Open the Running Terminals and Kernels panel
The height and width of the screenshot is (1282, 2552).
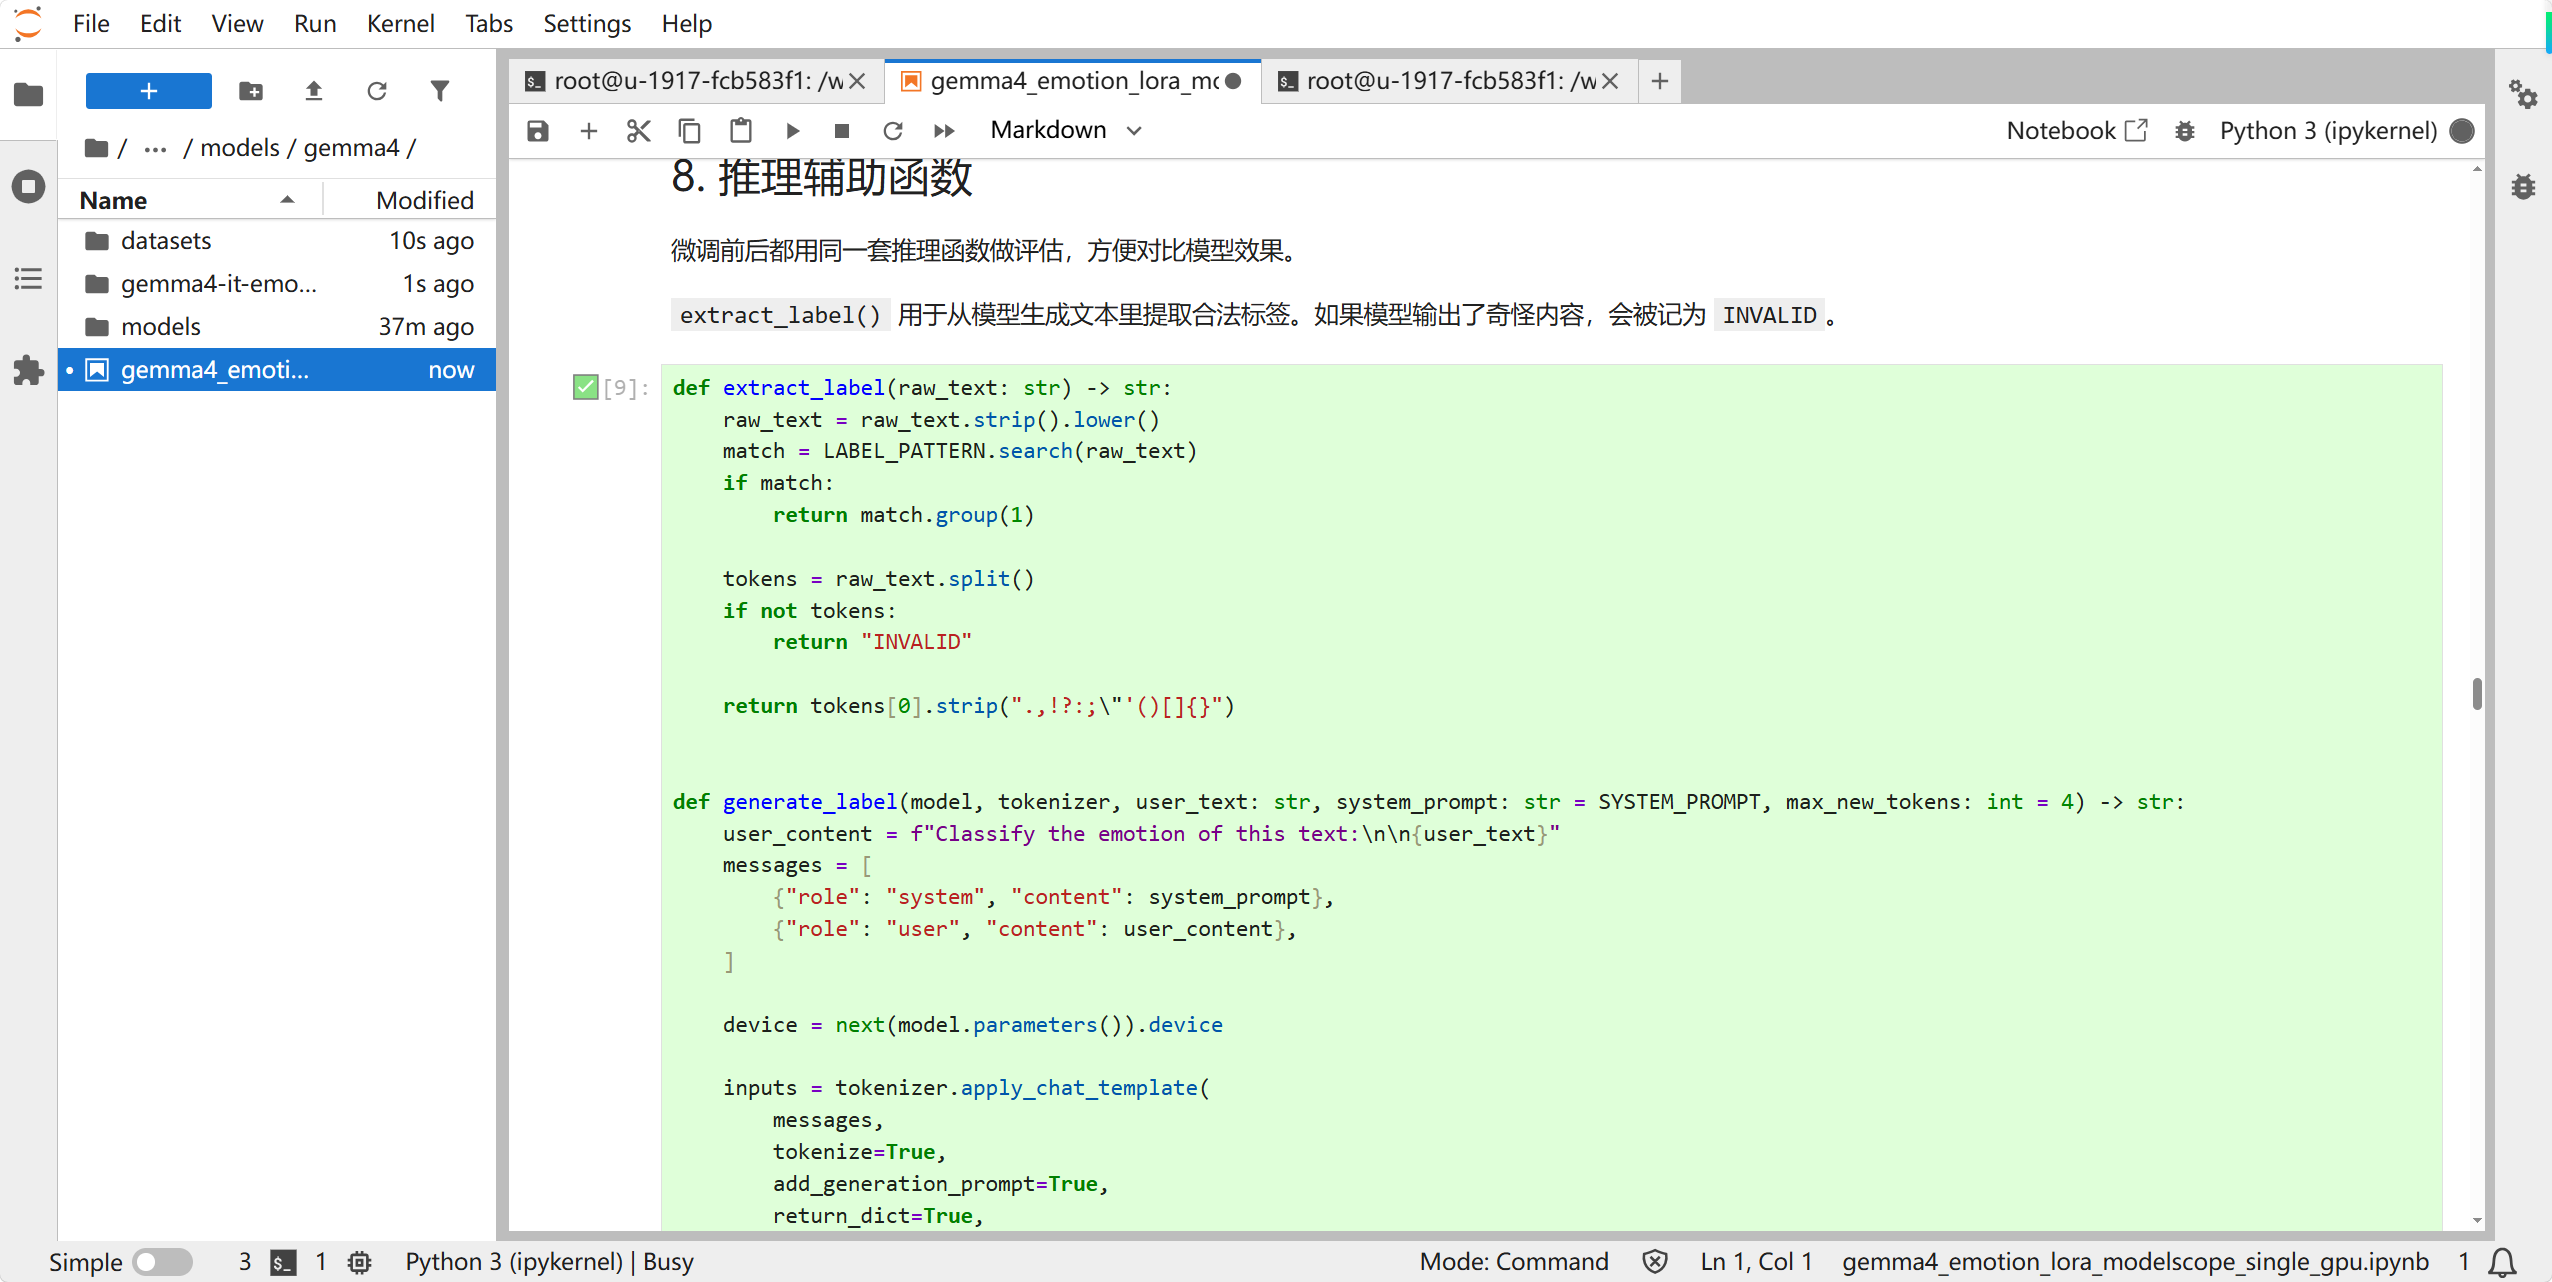28,186
